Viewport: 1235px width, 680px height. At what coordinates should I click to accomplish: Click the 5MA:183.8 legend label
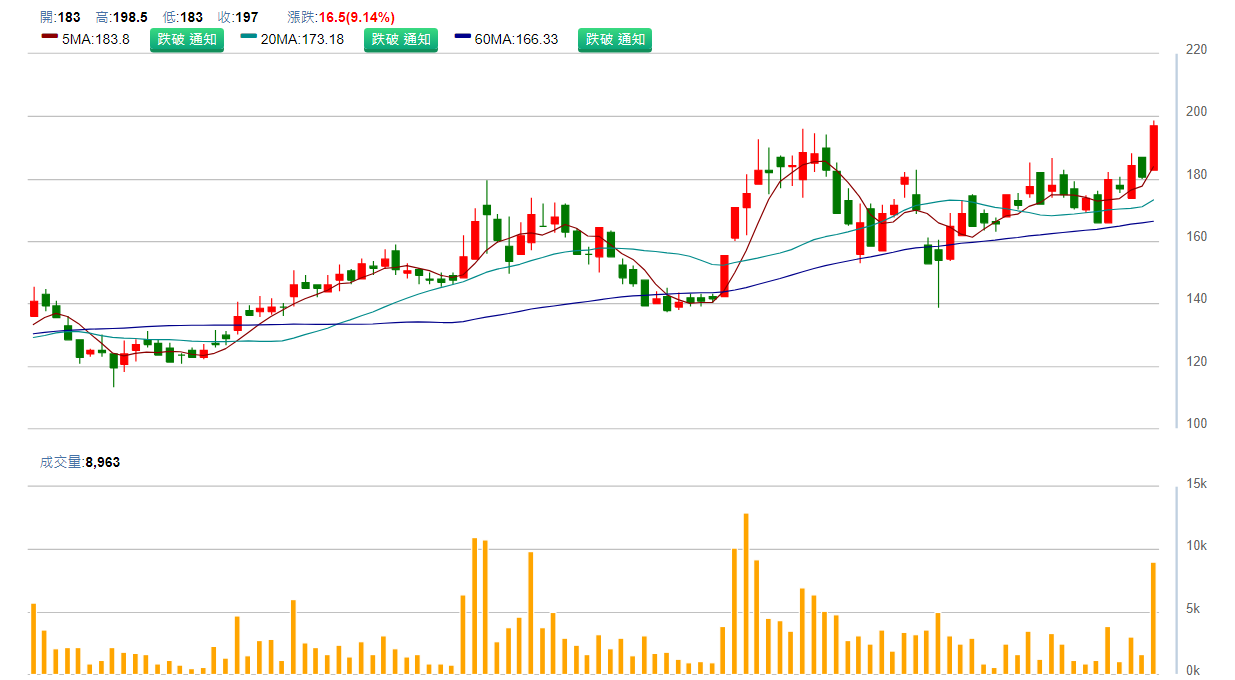96,40
